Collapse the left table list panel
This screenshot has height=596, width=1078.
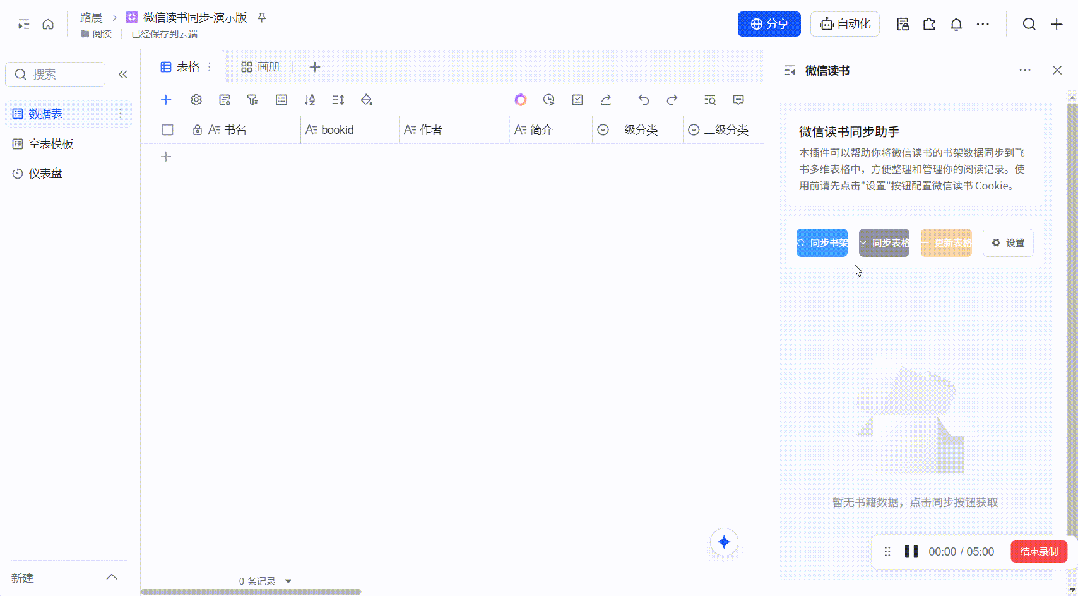pos(123,74)
